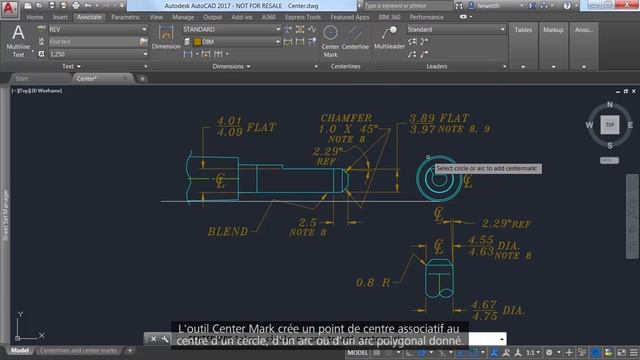This screenshot has width=640, height=360.
Task: Toggle hardware acceleration icon in status bar
Action: tap(596, 353)
